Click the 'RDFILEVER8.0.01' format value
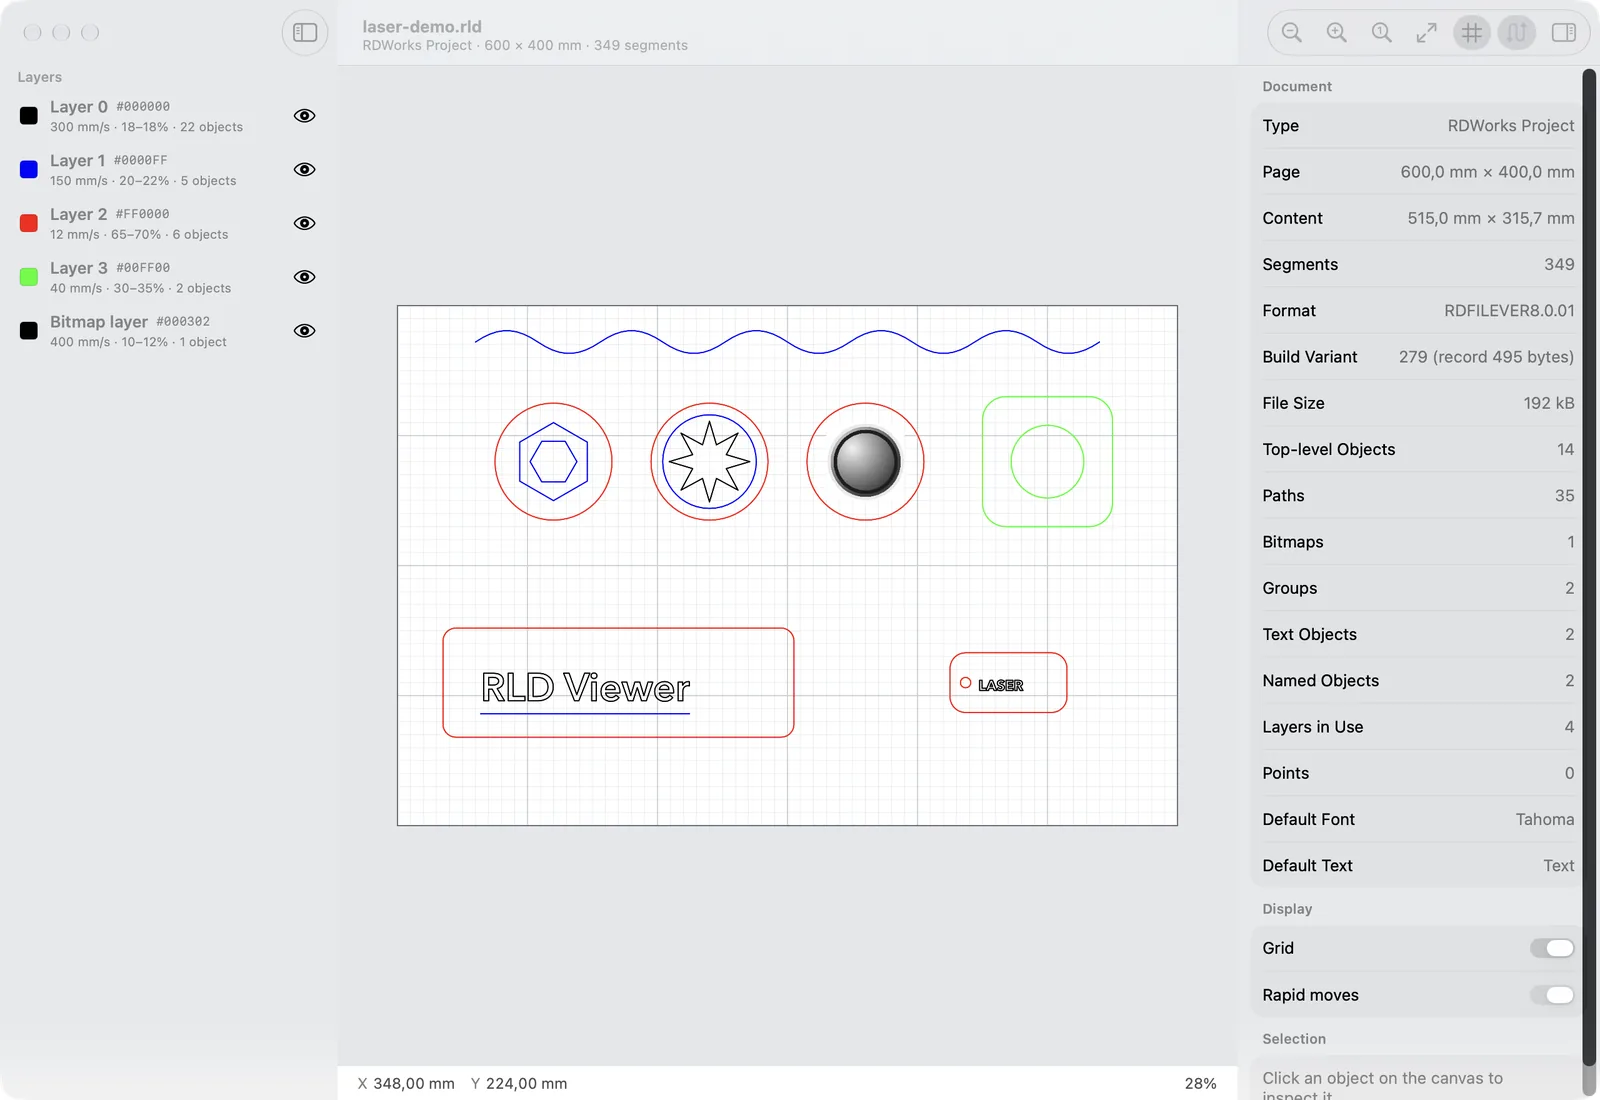This screenshot has height=1100, width=1600. [1509, 311]
